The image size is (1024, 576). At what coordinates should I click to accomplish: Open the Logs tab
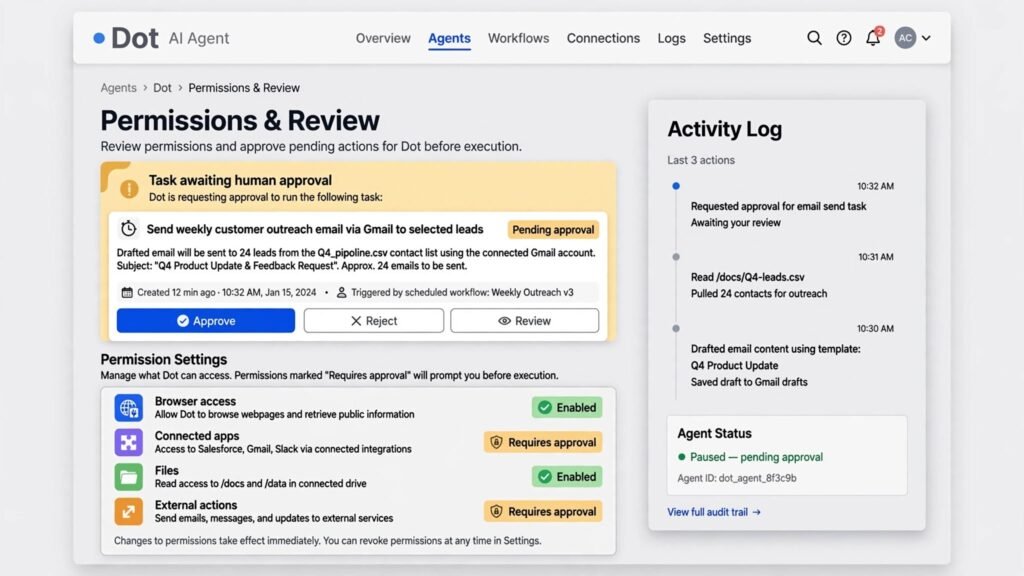[671, 38]
